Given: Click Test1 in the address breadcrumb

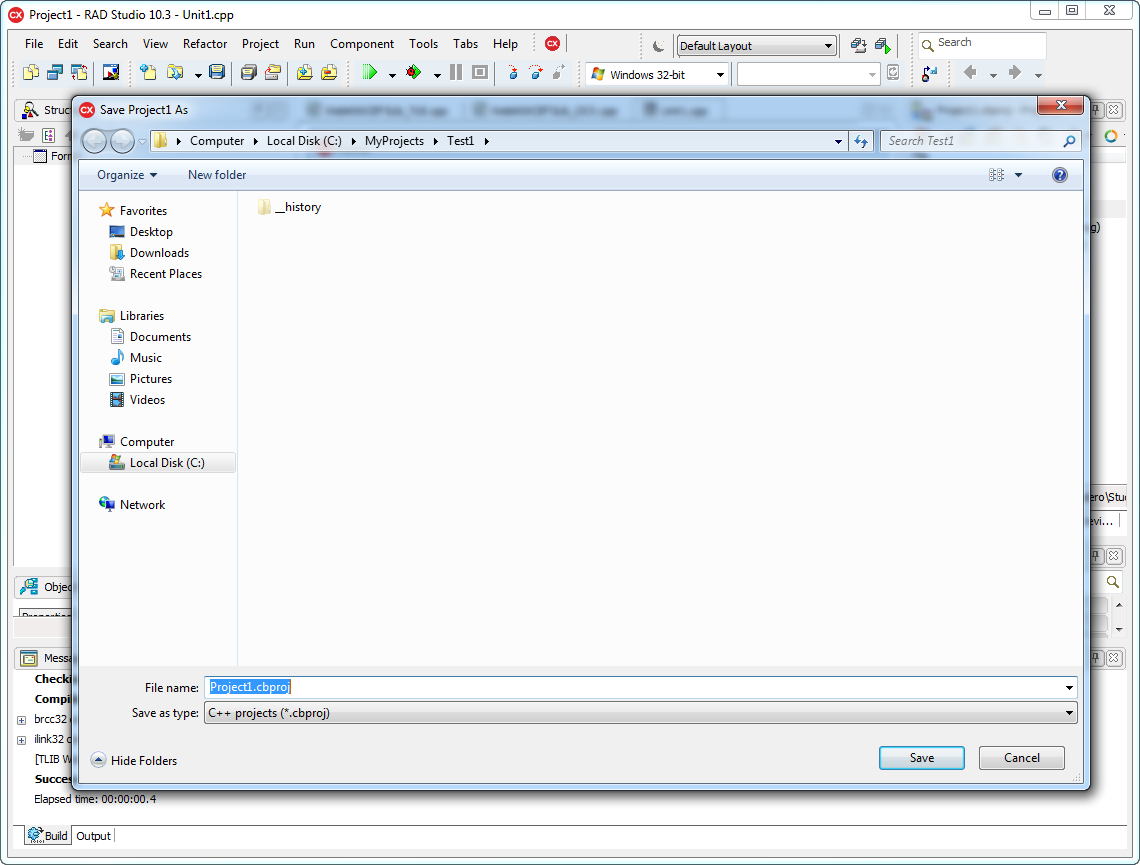Looking at the screenshot, I should 460,141.
